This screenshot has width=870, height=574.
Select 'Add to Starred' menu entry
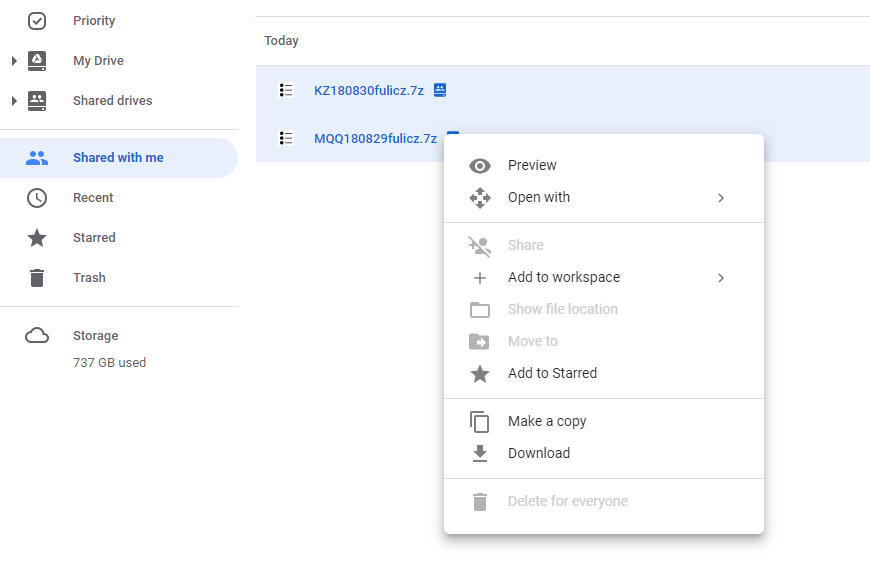(x=552, y=373)
